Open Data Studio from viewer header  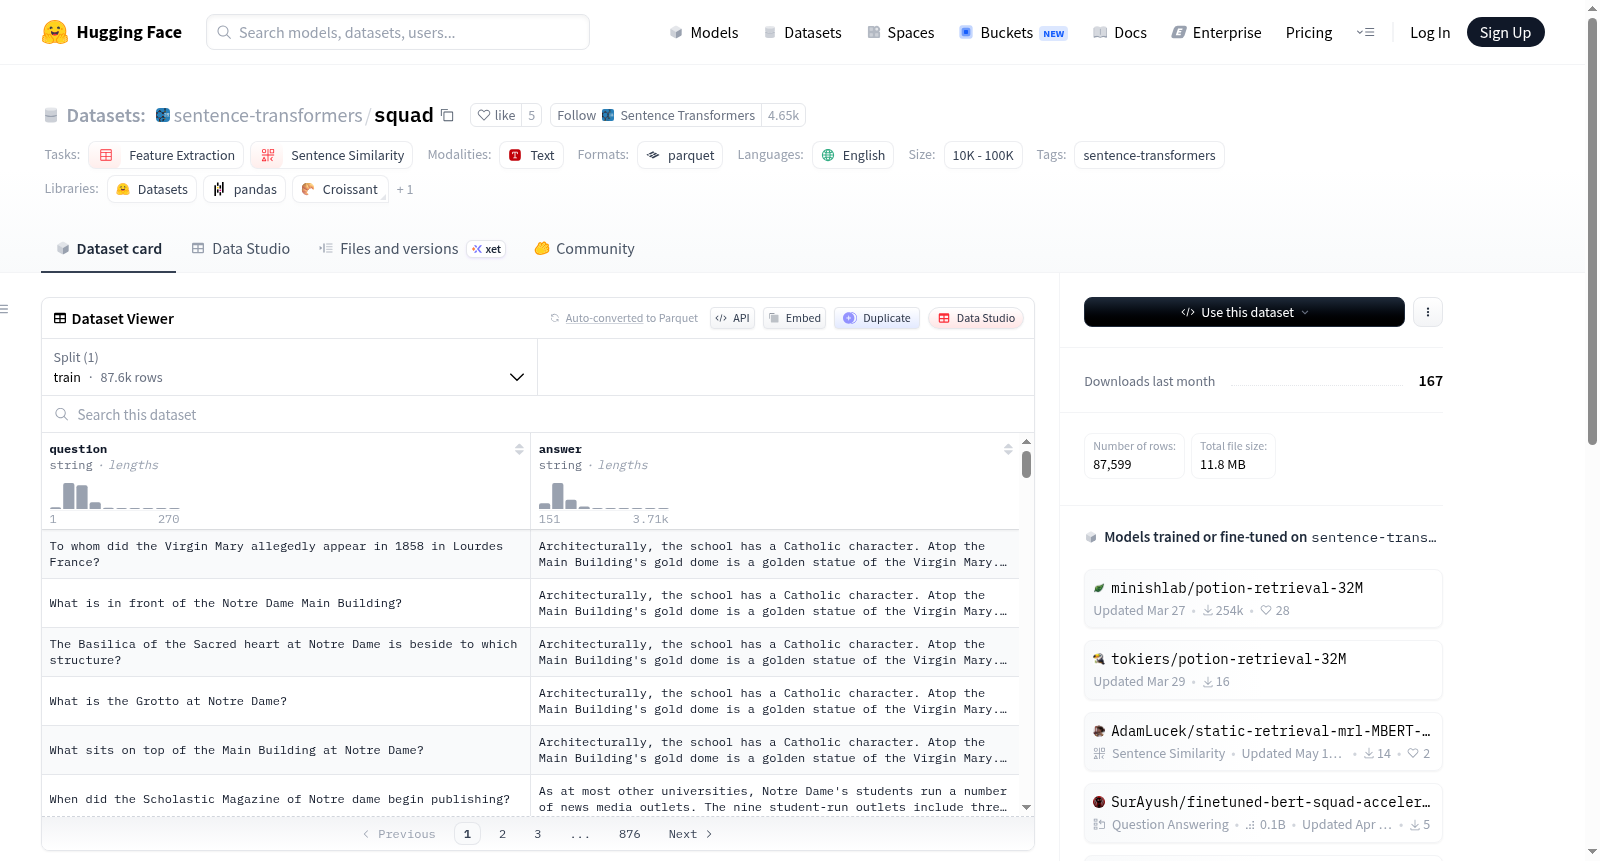coord(976,318)
